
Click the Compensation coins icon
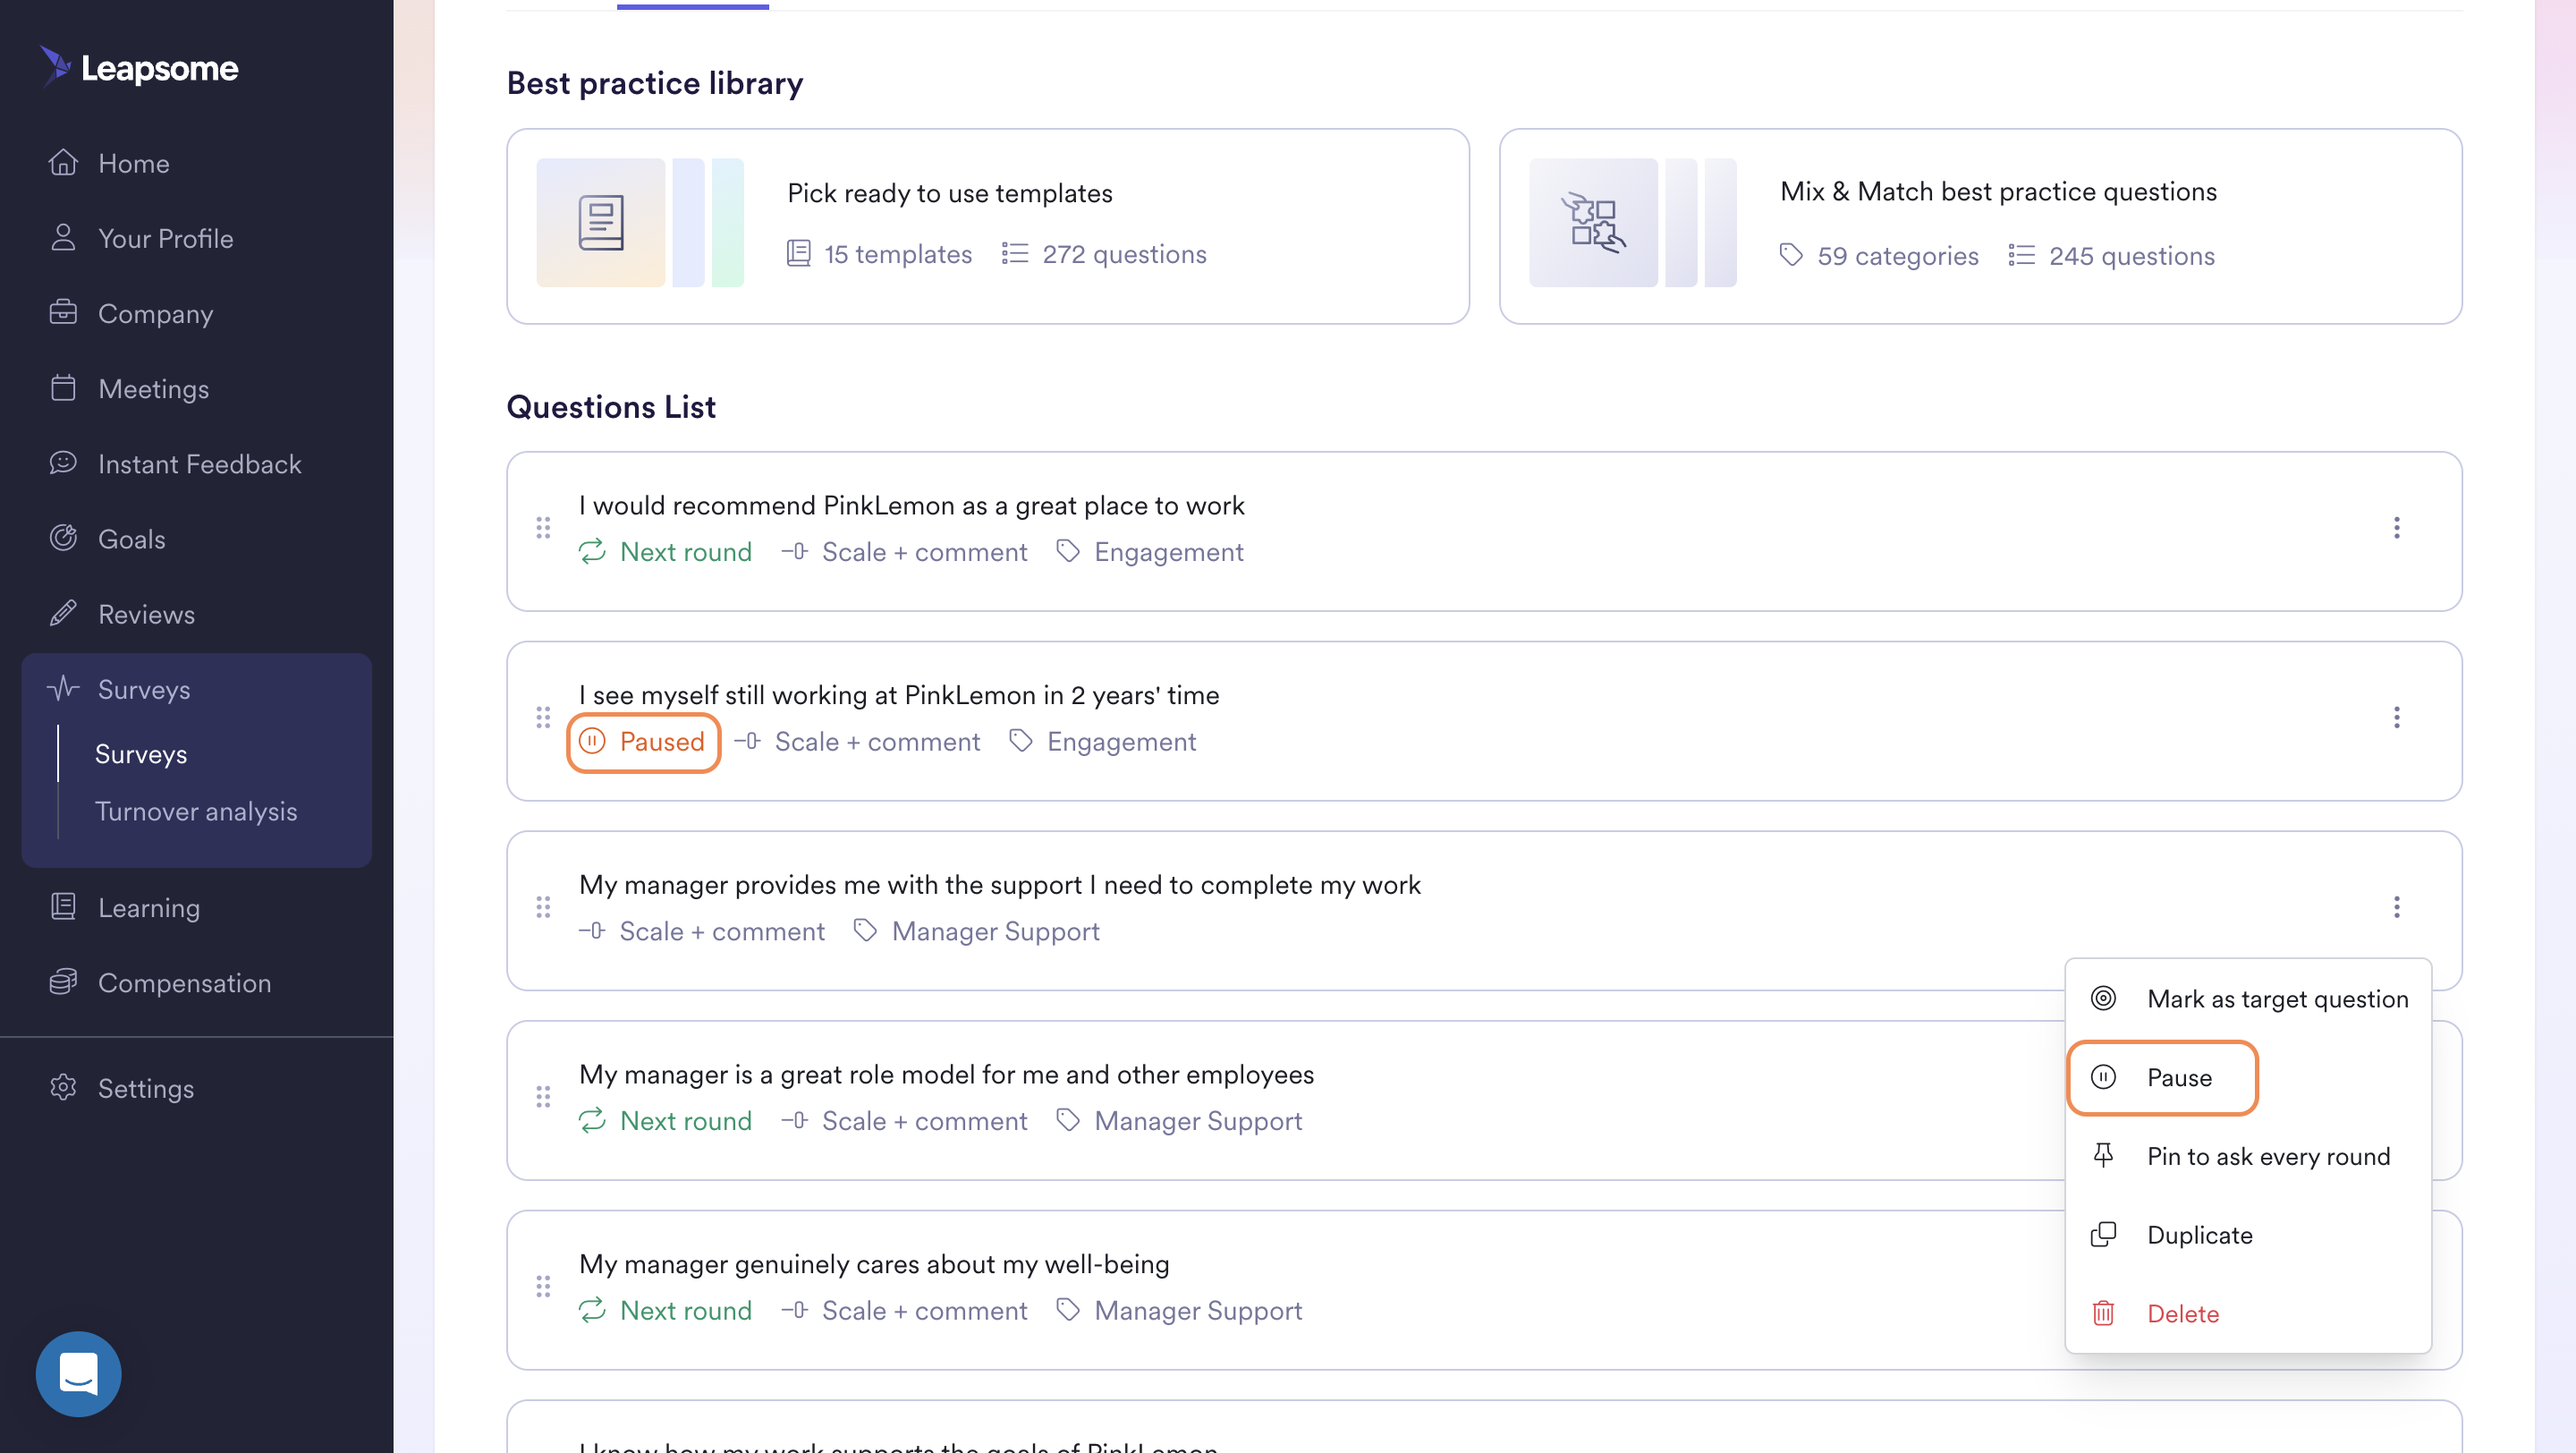point(63,982)
